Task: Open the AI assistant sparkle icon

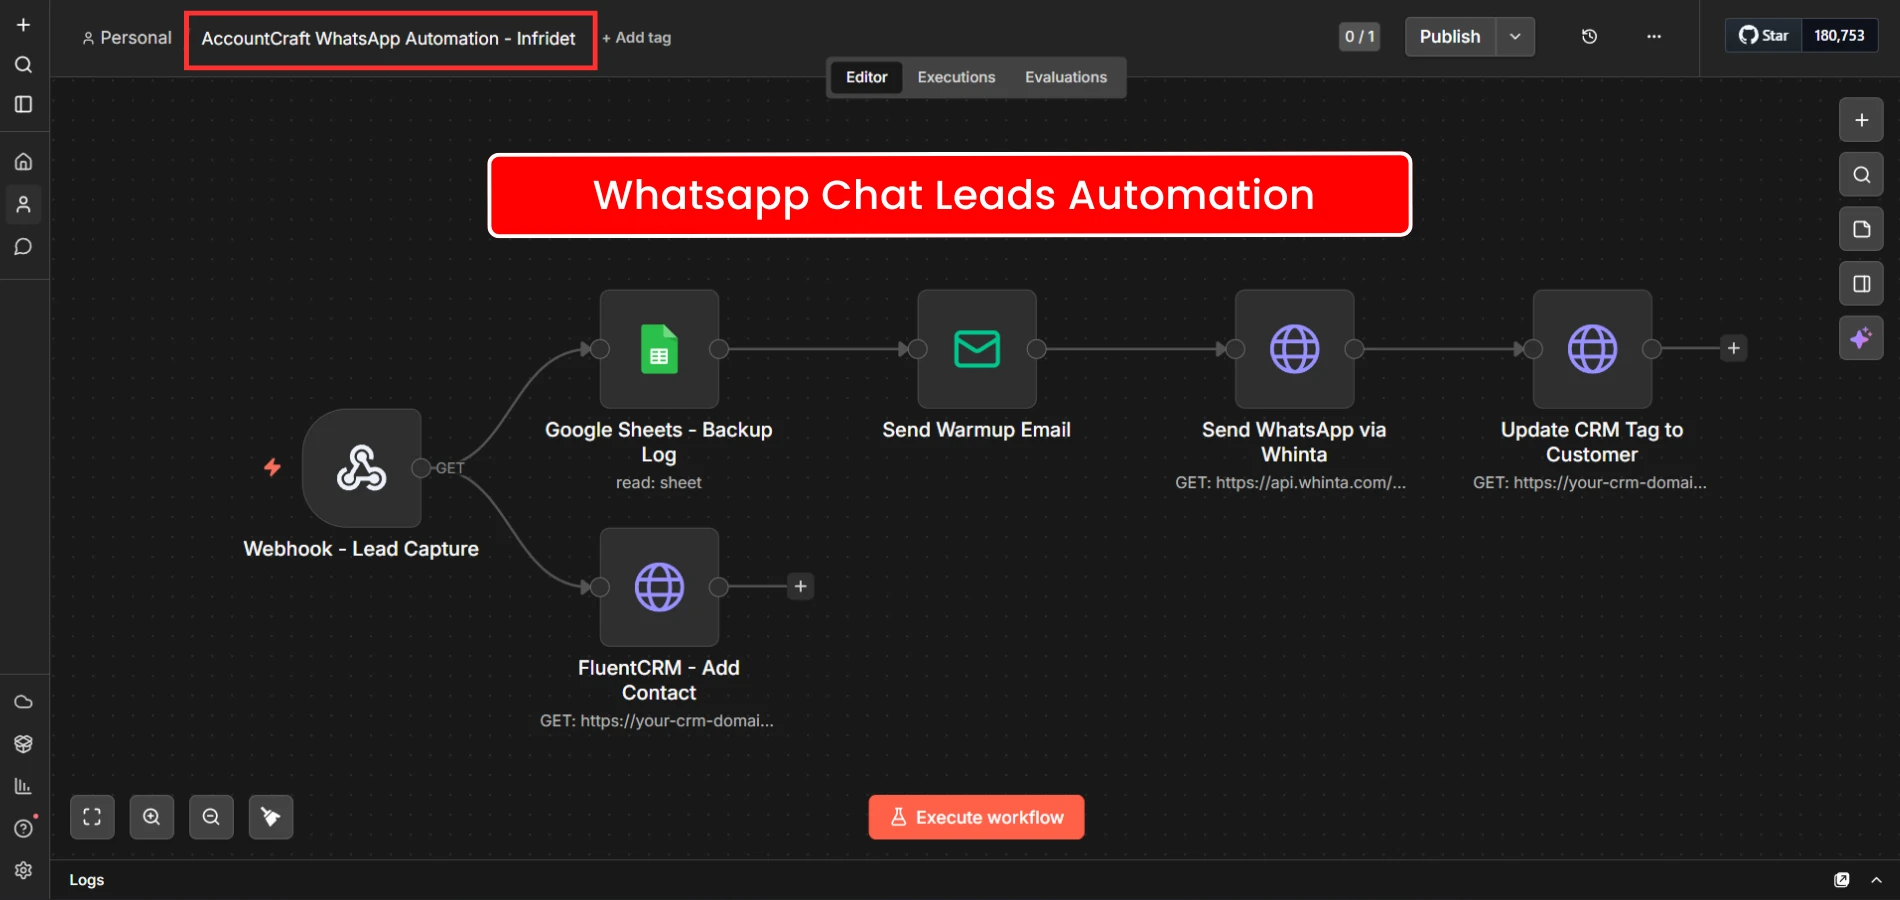Action: pyautogui.click(x=1861, y=338)
